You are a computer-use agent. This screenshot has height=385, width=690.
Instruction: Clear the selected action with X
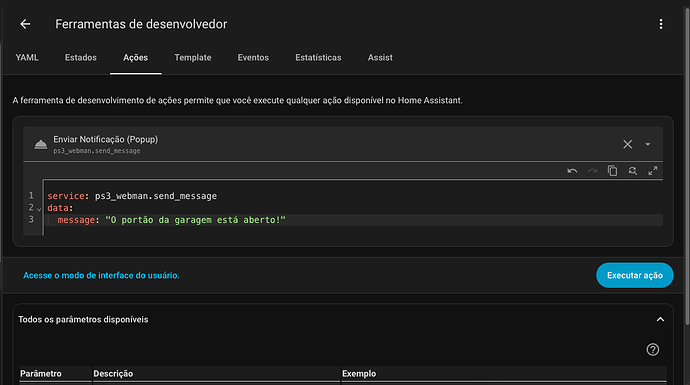[x=628, y=144]
